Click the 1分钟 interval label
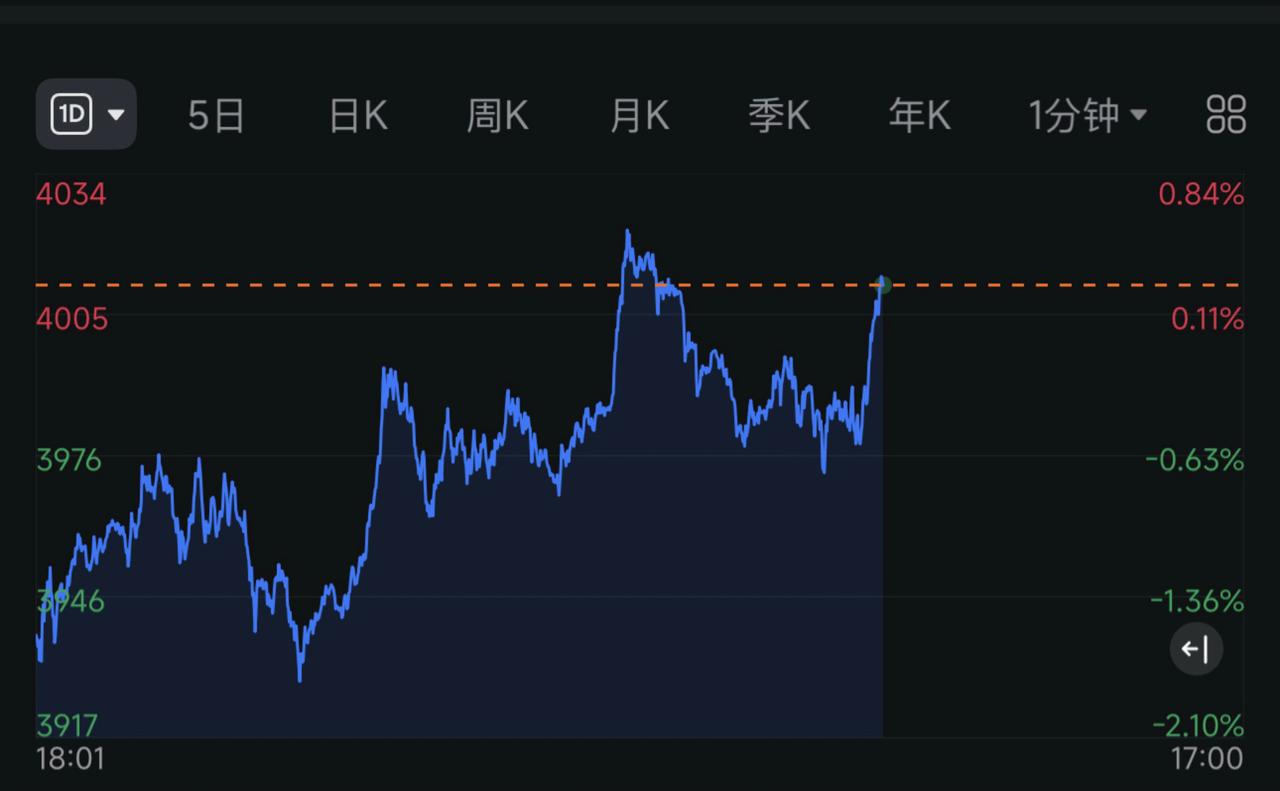Viewport: 1280px width, 791px height. (1075, 114)
